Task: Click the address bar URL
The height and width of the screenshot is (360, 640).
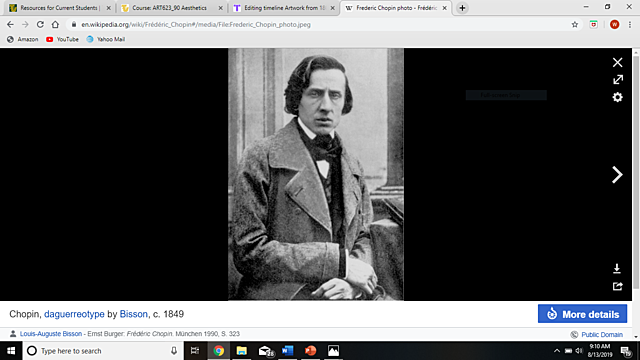Action: pyautogui.click(x=196, y=24)
